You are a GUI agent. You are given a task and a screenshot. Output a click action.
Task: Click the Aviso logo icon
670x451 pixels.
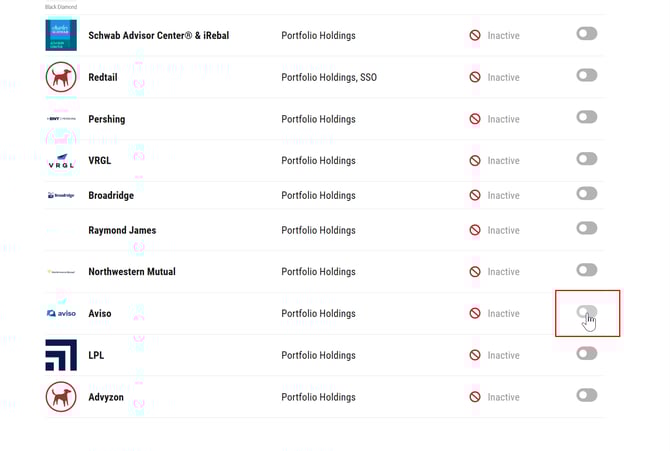61,313
